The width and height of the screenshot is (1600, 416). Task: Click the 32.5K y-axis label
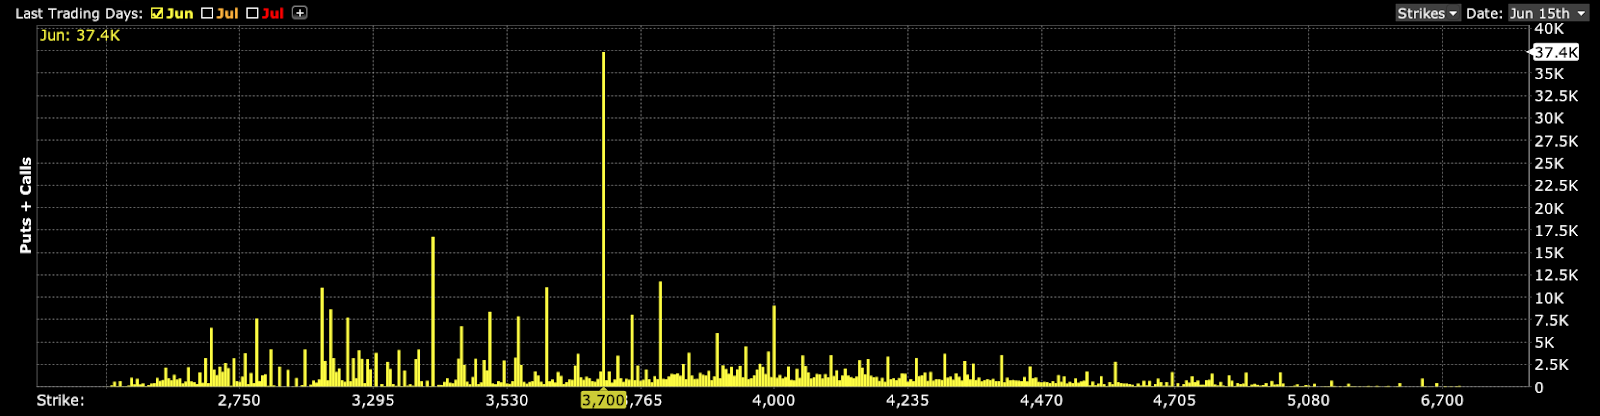coord(1556,96)
